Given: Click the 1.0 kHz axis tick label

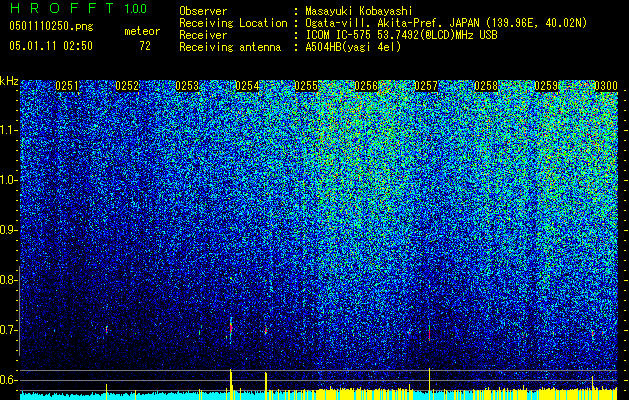Looking at the screenshot, I should tap(9, 180).
